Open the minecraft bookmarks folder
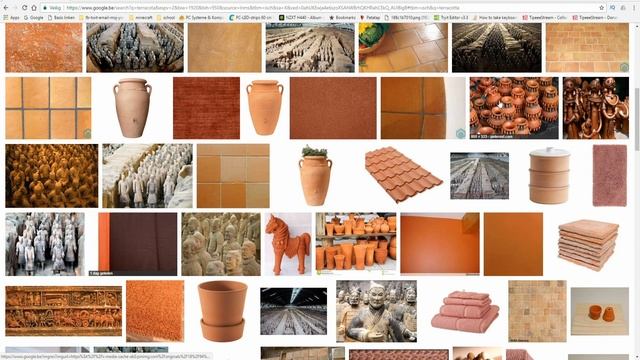 141,18
